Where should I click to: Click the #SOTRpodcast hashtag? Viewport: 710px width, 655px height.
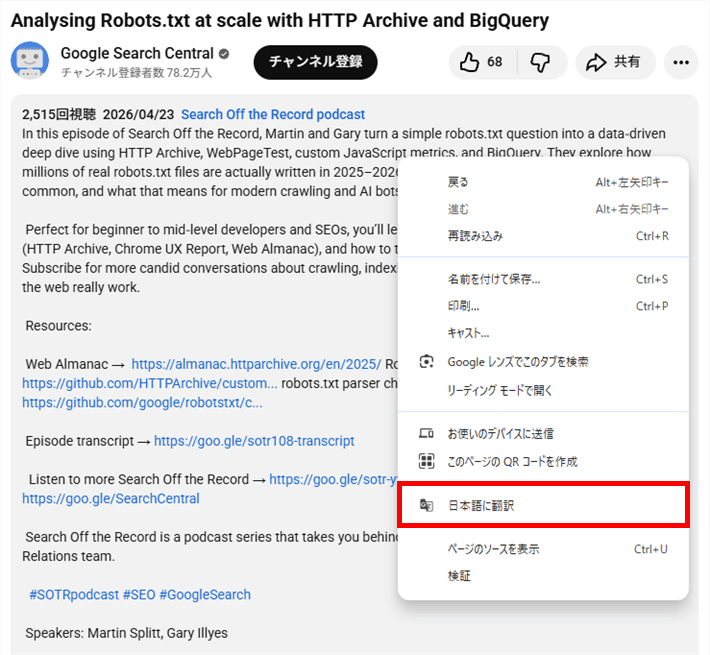point(74,594)
